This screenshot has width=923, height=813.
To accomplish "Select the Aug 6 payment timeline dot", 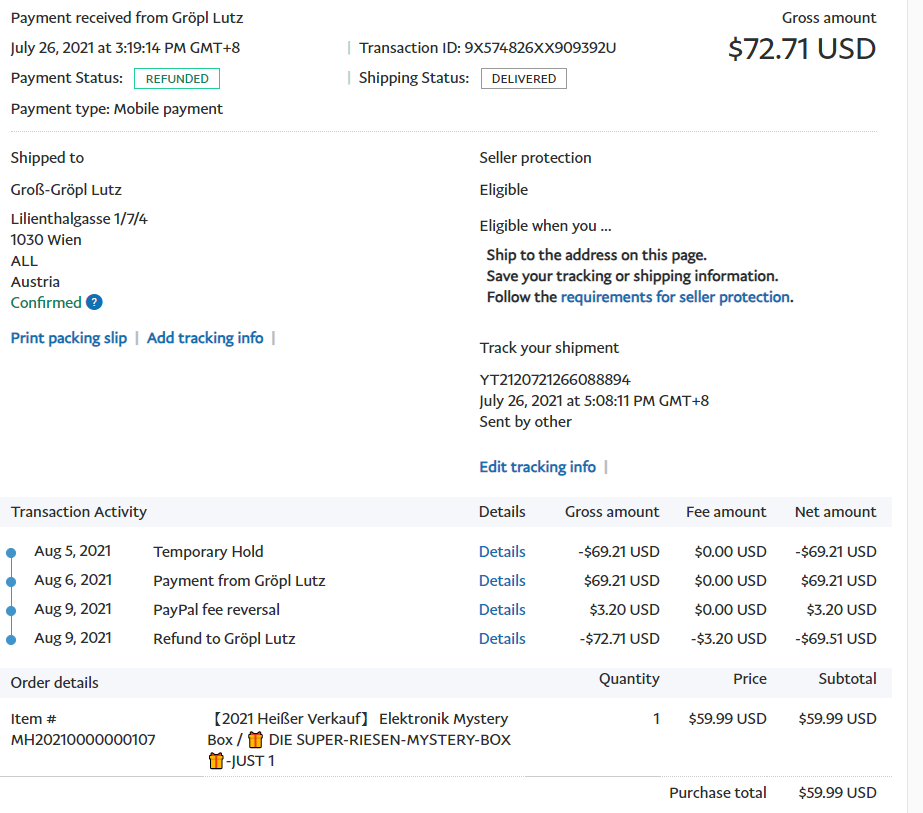I will (11, 582).
